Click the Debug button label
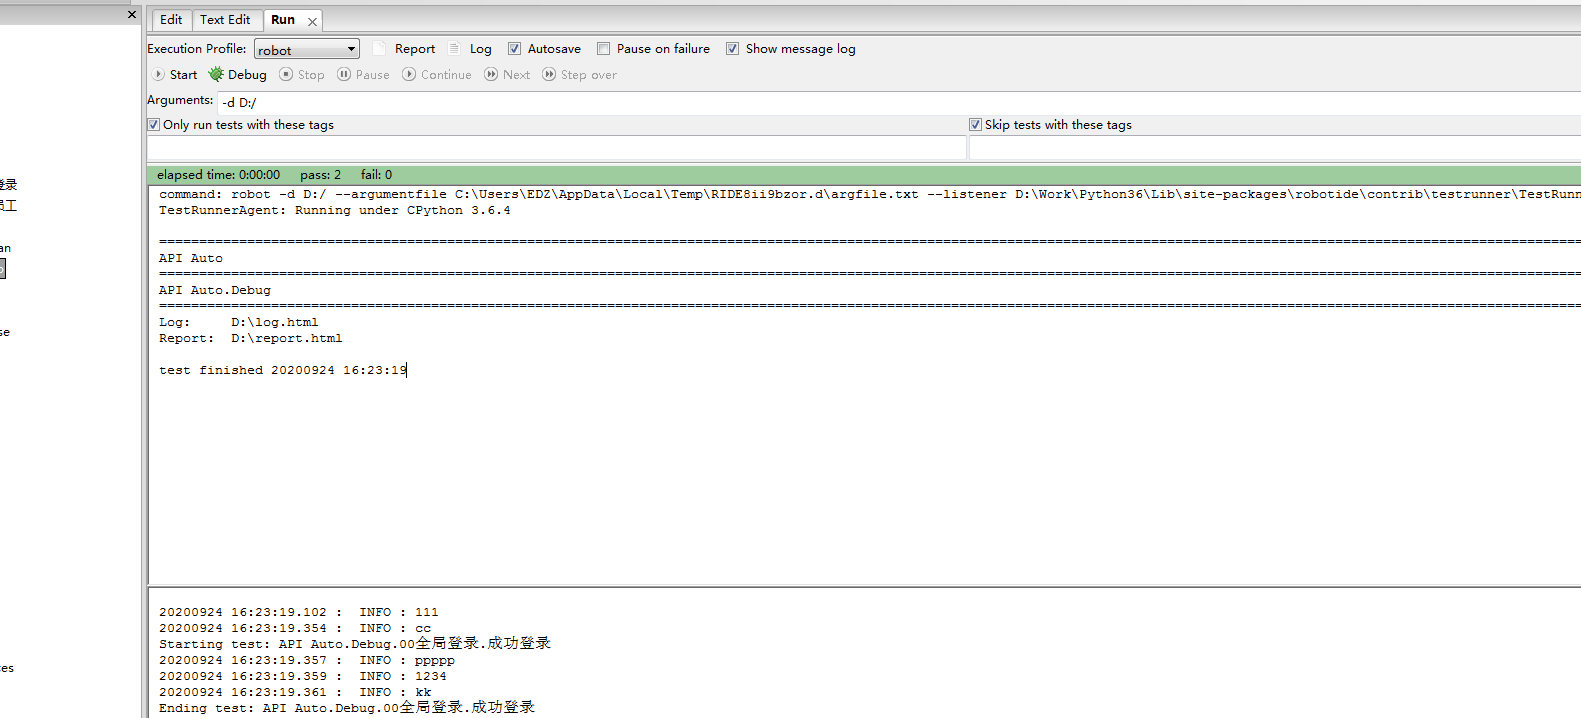The height and width of the screenshot is (718, 1581). pyautogui.click(x=247, y=74)
